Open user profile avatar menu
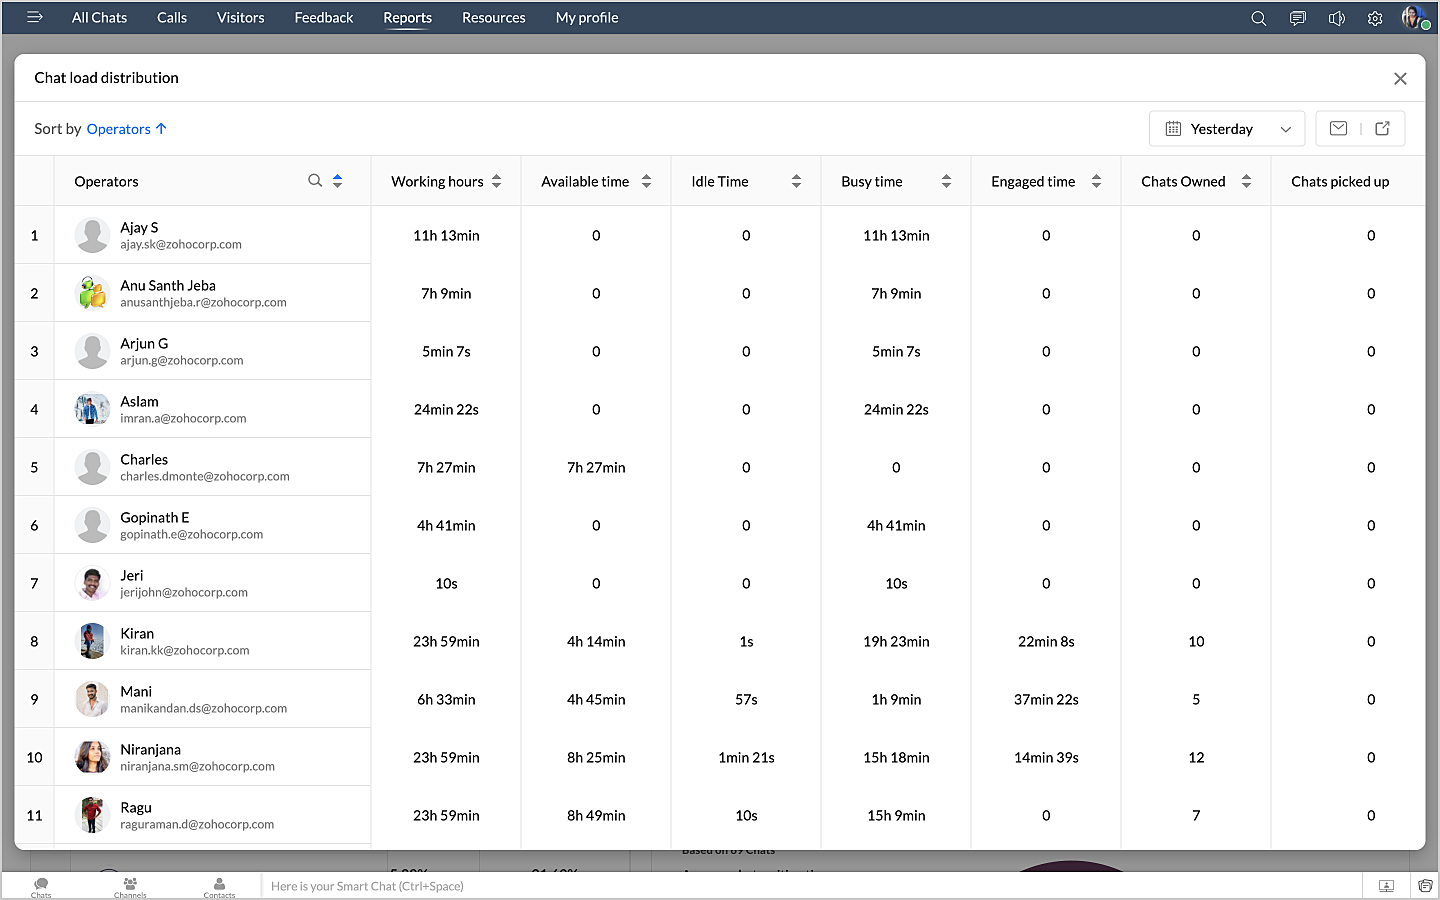The image size is (1440, 900). pyautogui.click(x=1413, y=18)
